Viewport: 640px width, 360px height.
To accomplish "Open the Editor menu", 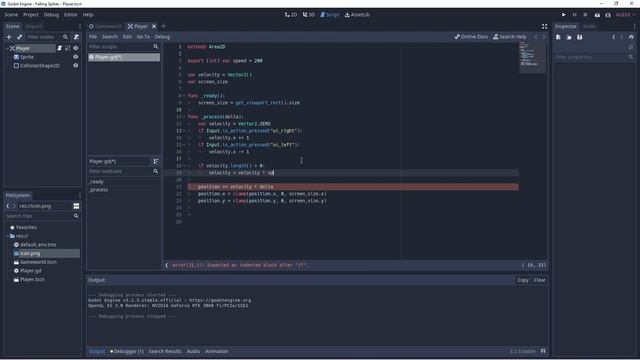I will pos(70,15).
